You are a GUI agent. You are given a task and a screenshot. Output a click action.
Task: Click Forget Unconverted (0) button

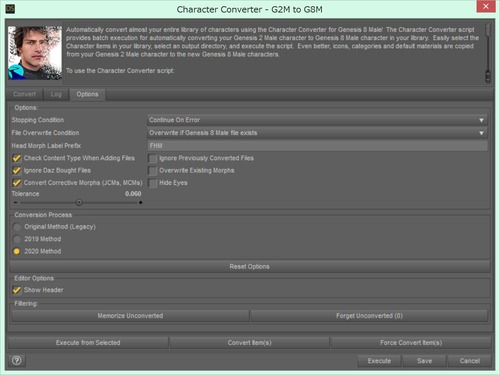[x=369, y=316]
